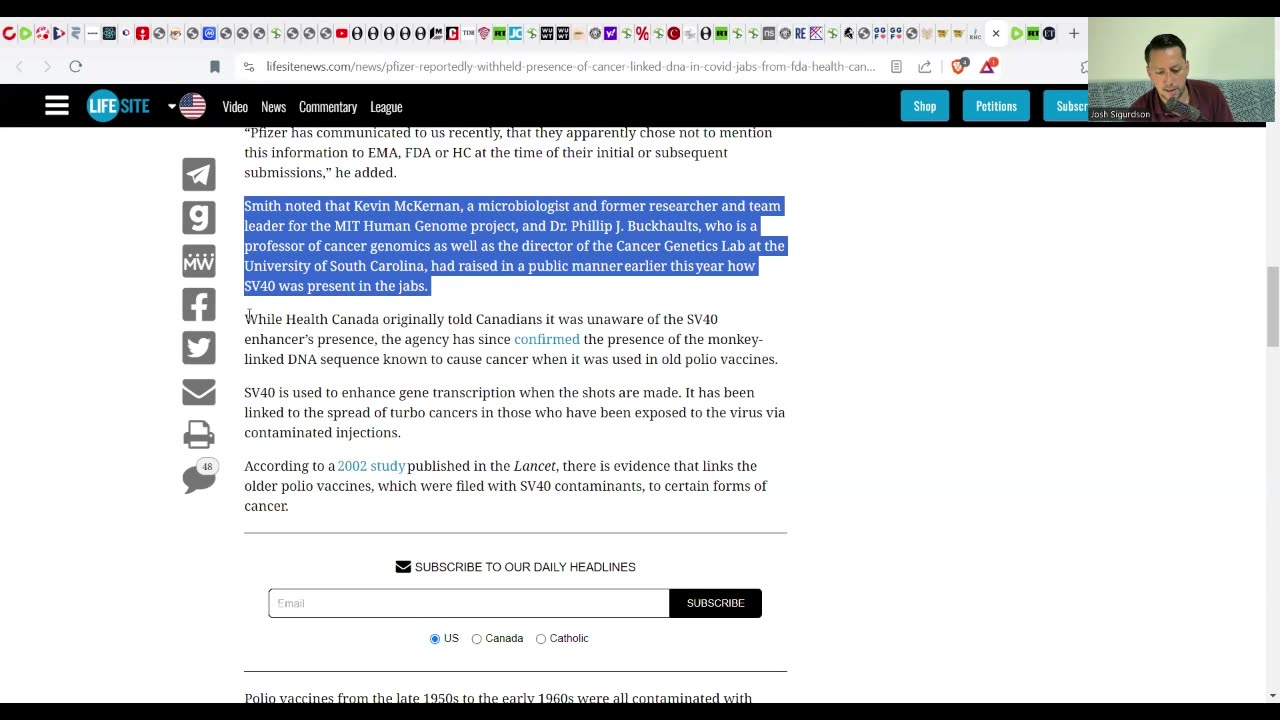Share article on Gab
1280x720 pixels.
(199, 217)
